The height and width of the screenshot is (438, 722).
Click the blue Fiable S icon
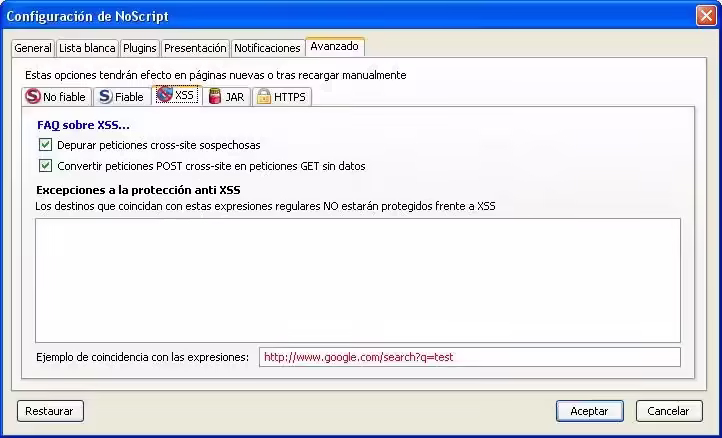pyautogui.click(x=105, y=96)
